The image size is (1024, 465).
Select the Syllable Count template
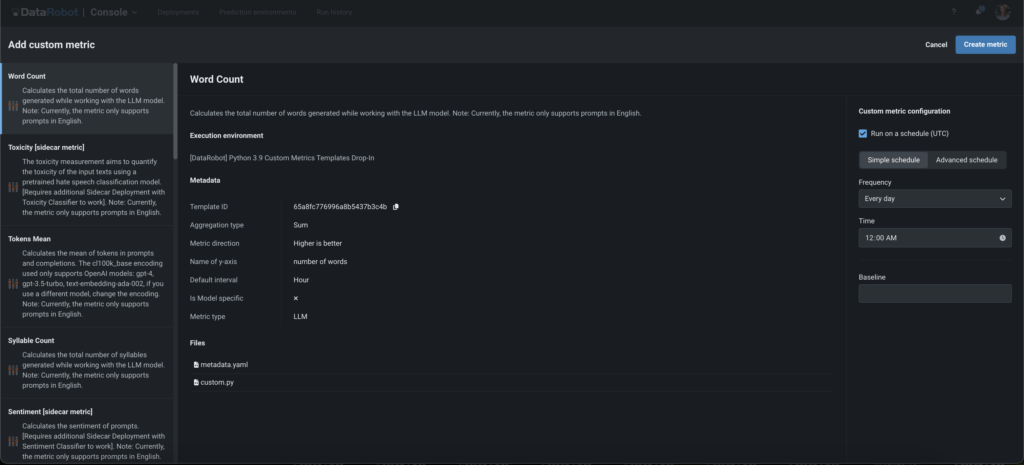point(87,362)
